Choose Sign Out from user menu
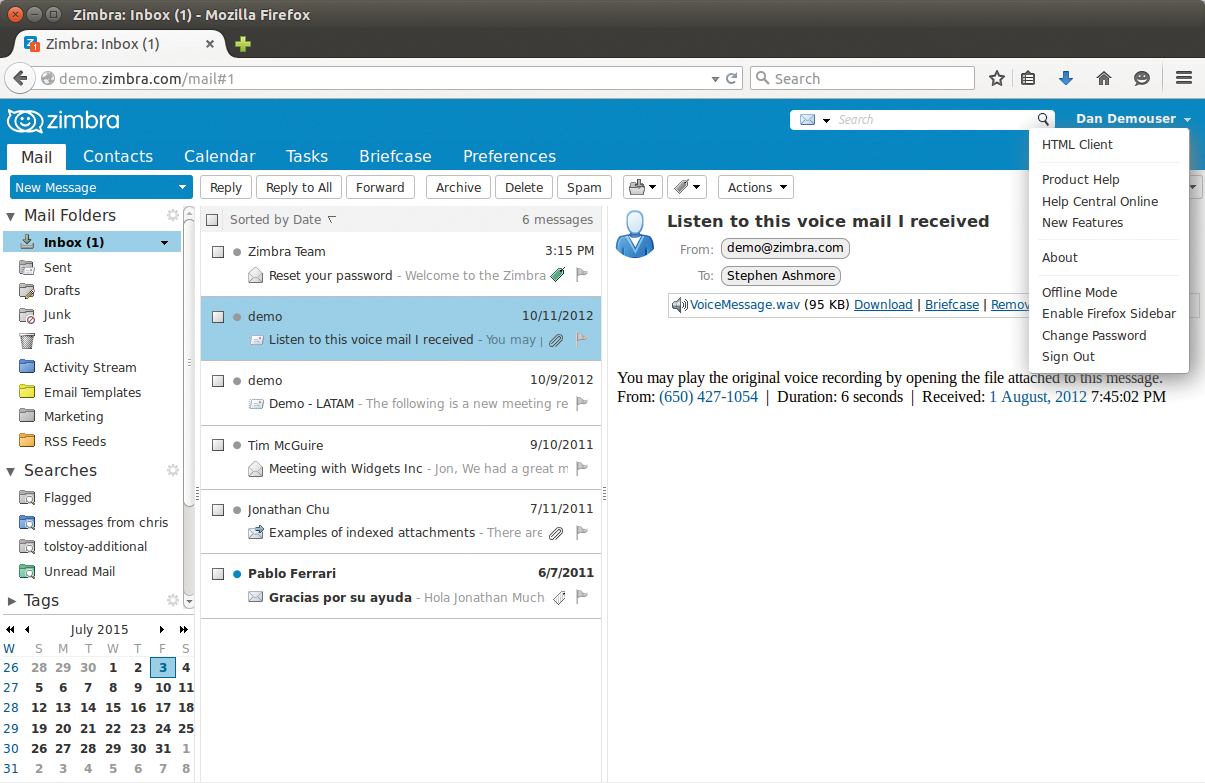 pyautogui.click(x=1068, y=357)
